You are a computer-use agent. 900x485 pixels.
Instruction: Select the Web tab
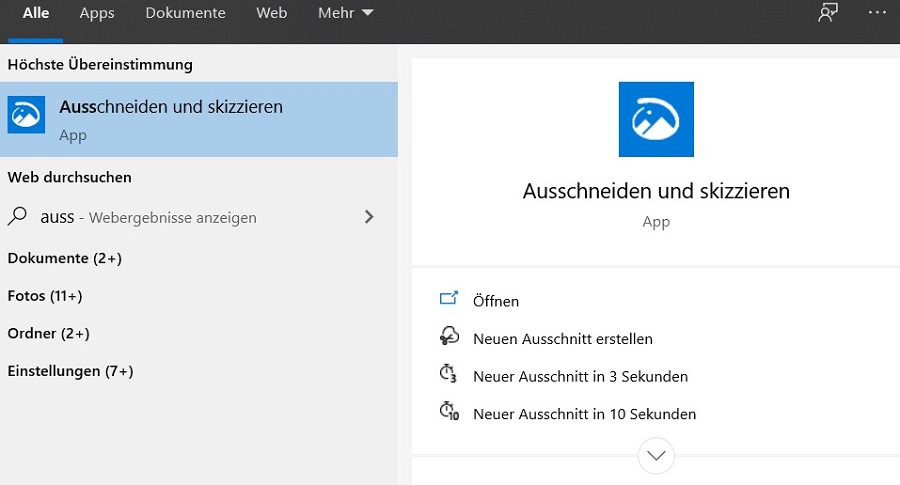pos(271,13)
